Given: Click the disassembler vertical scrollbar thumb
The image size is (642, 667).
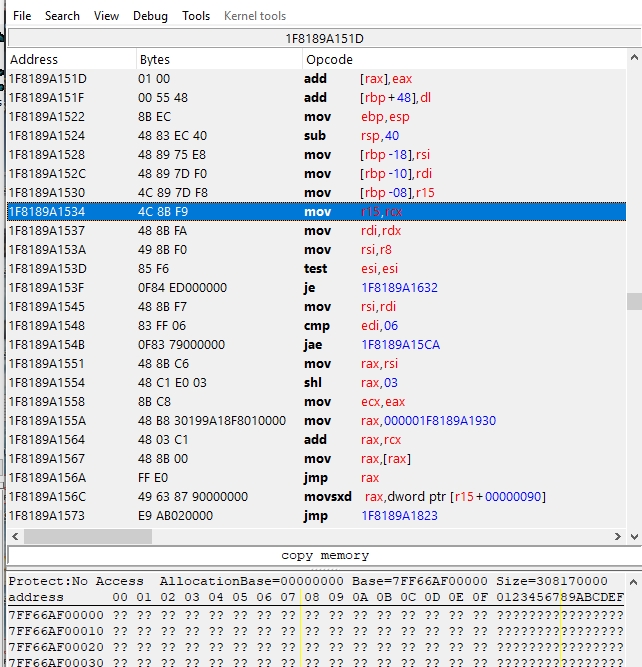Looking at the screenshot, I should 634,302.
